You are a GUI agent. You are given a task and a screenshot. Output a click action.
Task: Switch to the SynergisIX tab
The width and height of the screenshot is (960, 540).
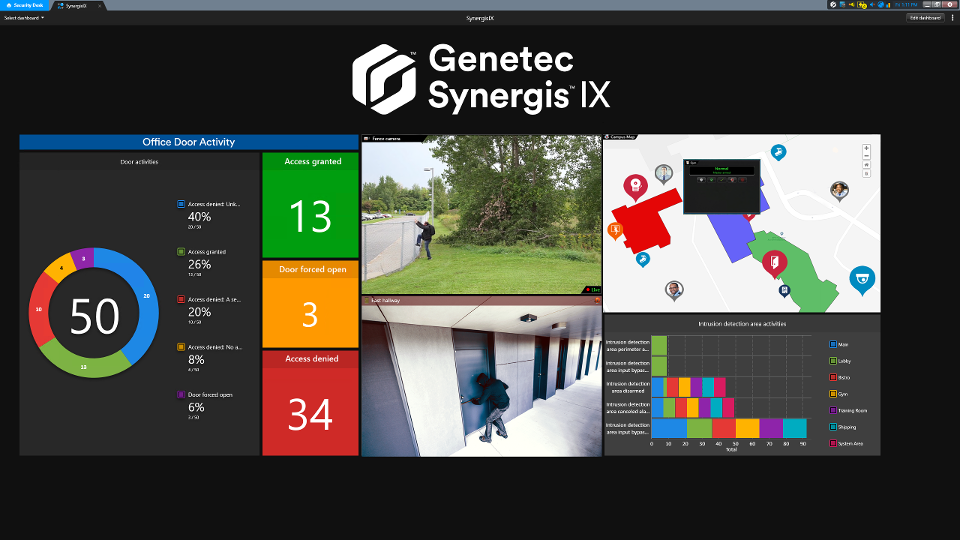click(74, 5)
